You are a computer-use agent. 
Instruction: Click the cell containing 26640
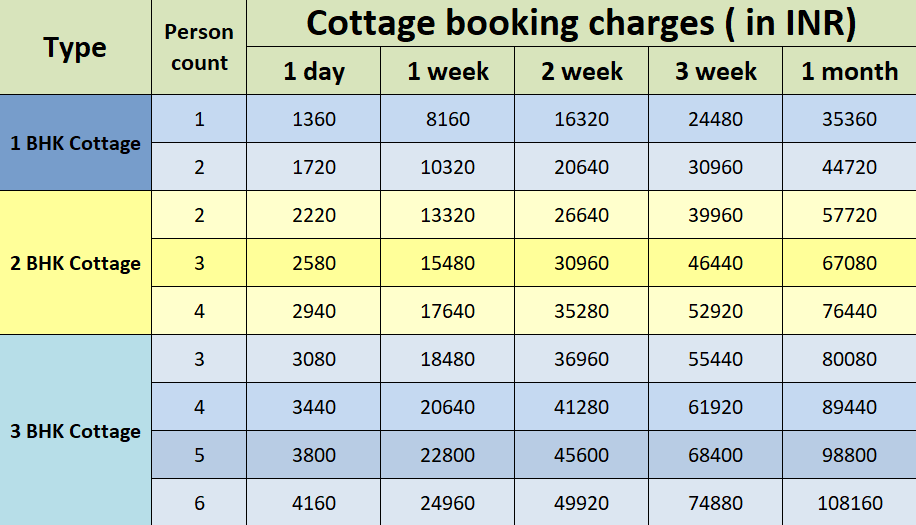(581, 215)
